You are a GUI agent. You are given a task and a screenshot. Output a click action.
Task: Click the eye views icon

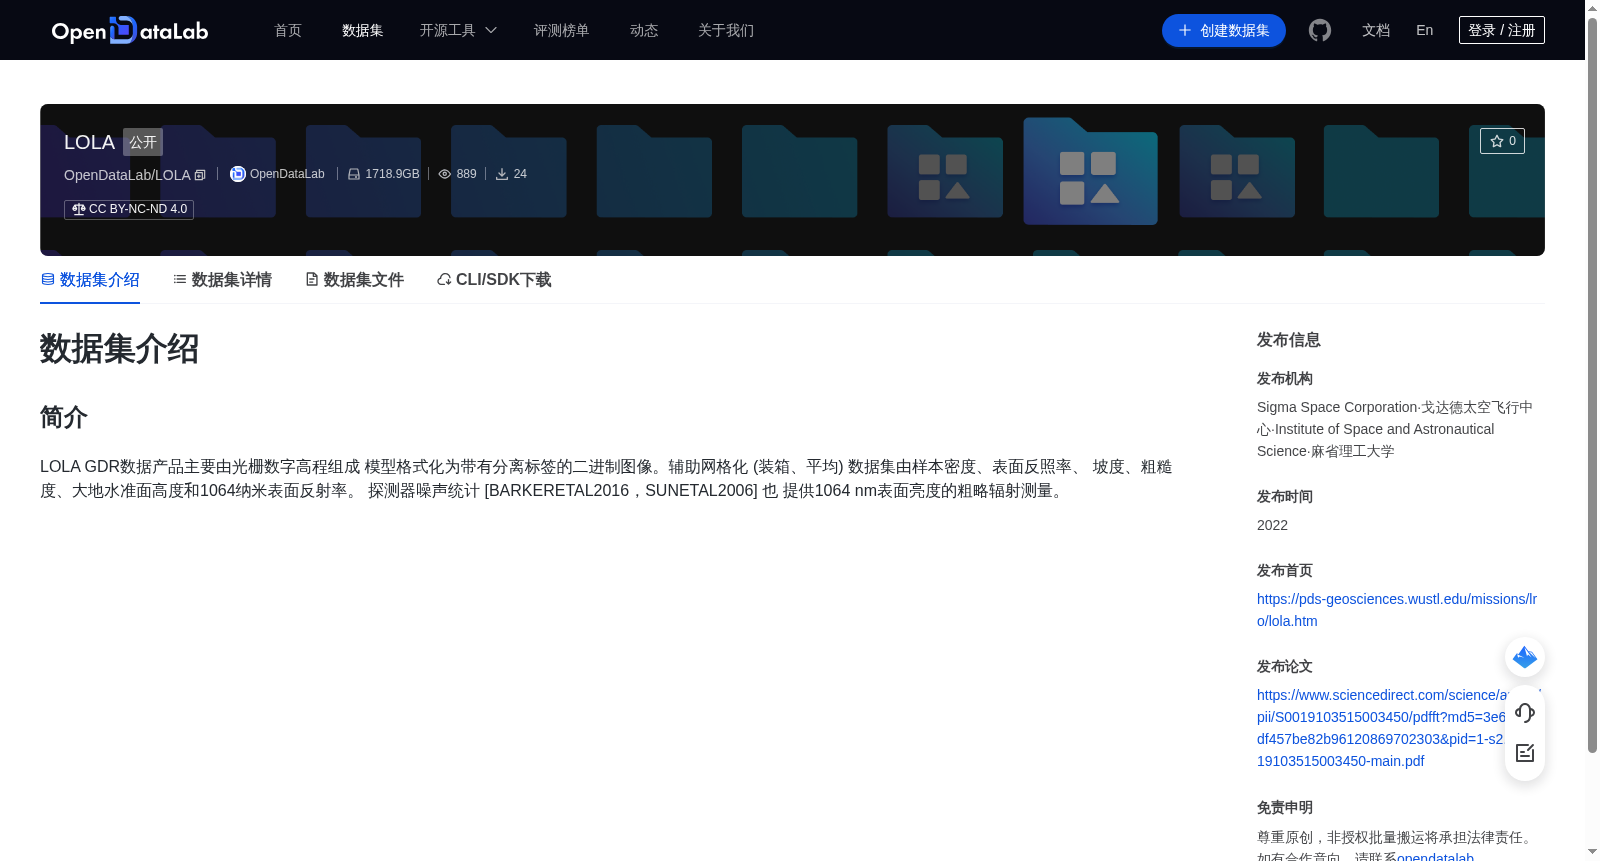445,174
